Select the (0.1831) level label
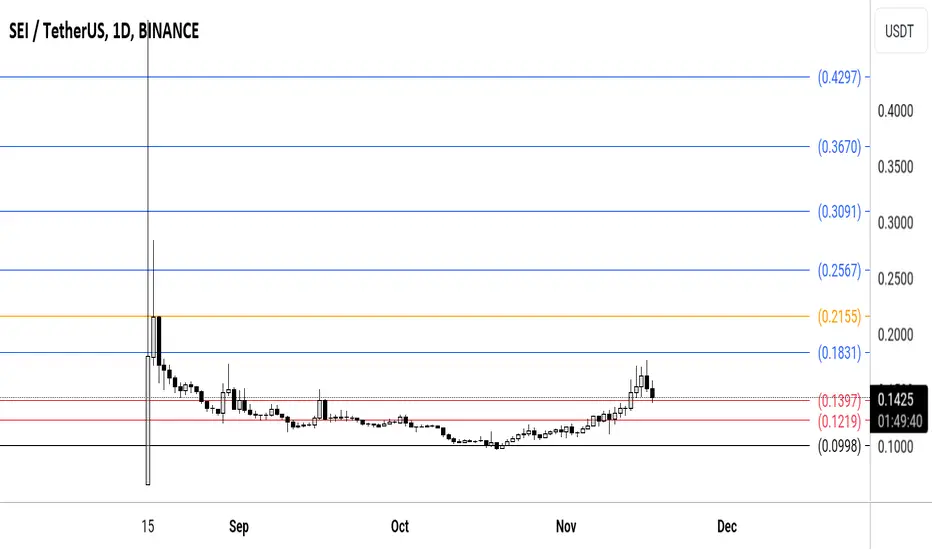 pos(839,353)
